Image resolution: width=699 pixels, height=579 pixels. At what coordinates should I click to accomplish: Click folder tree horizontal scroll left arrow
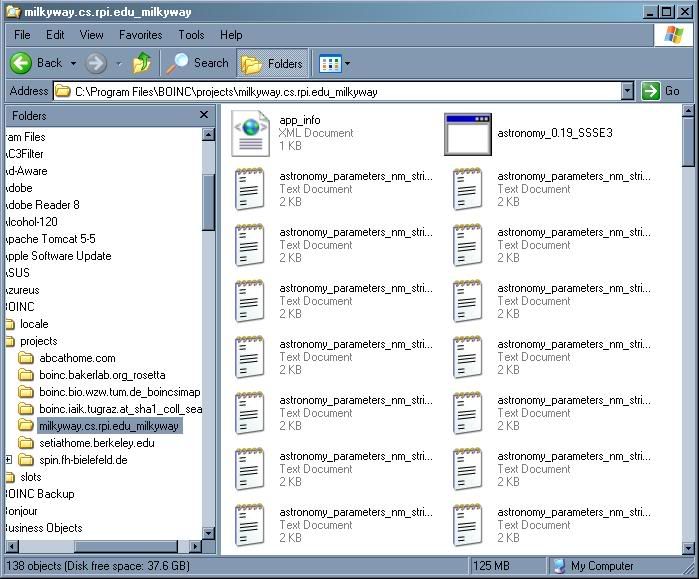[12, 546]
